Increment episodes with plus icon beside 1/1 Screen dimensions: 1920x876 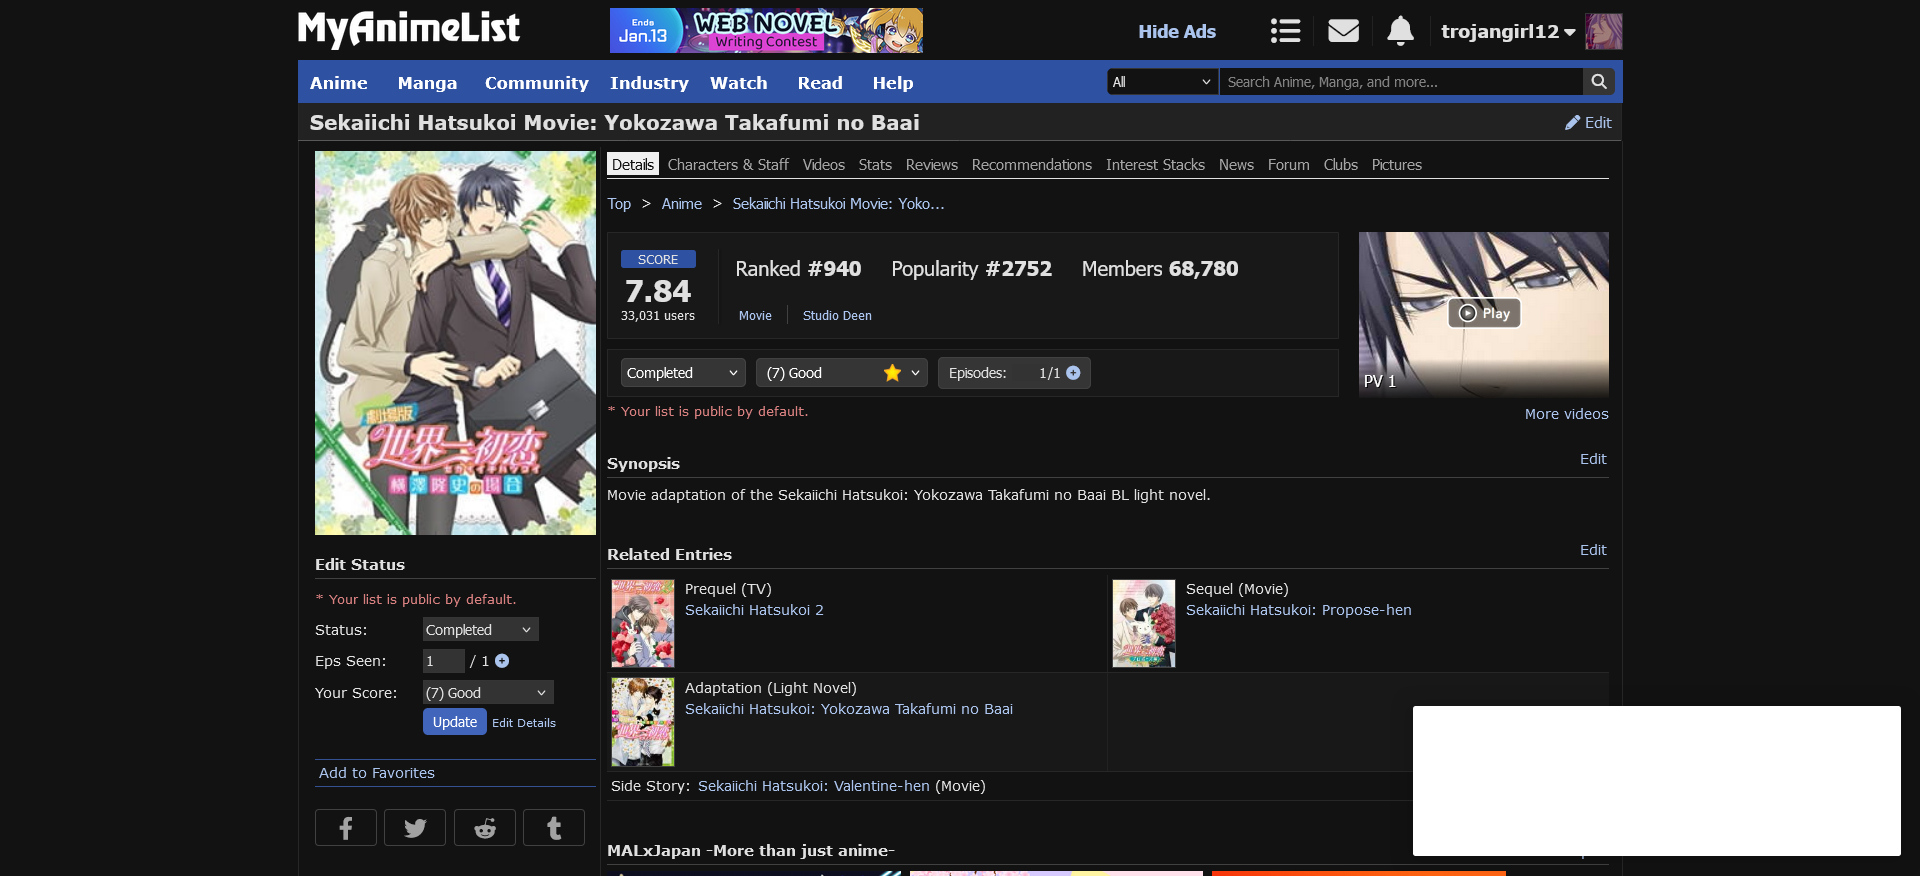1073,373
